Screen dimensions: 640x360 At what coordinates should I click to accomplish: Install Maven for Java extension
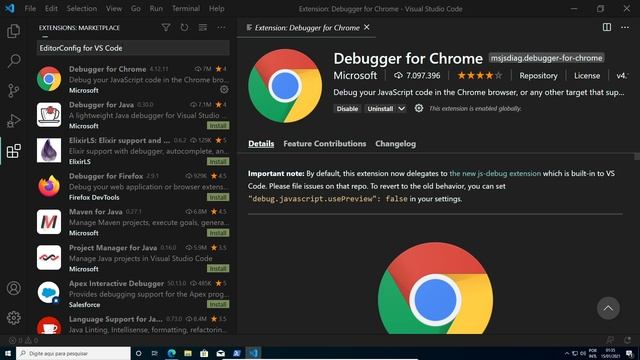(x=218, y=233)
